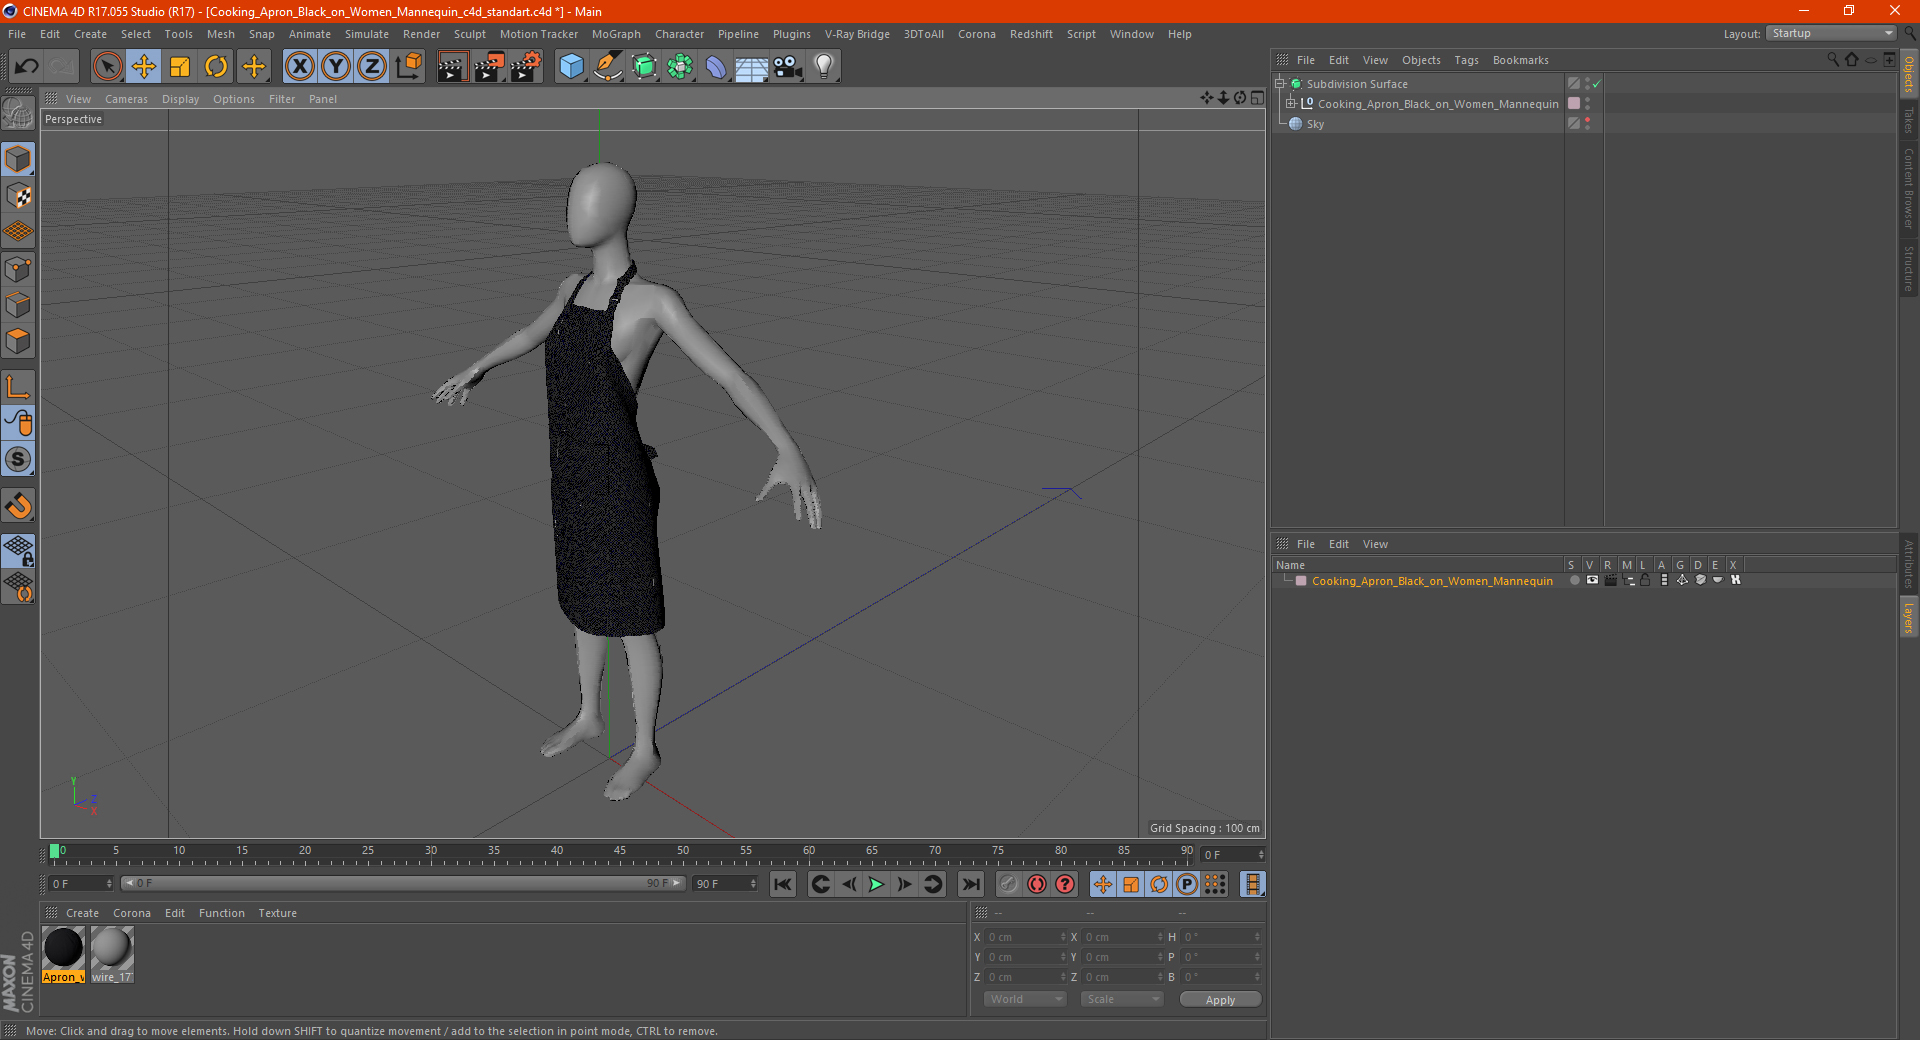Toggle the layer solo dot for Cooking_Apron layer
This screenshot has width=1920, height=1040.
pos(1574,580)
